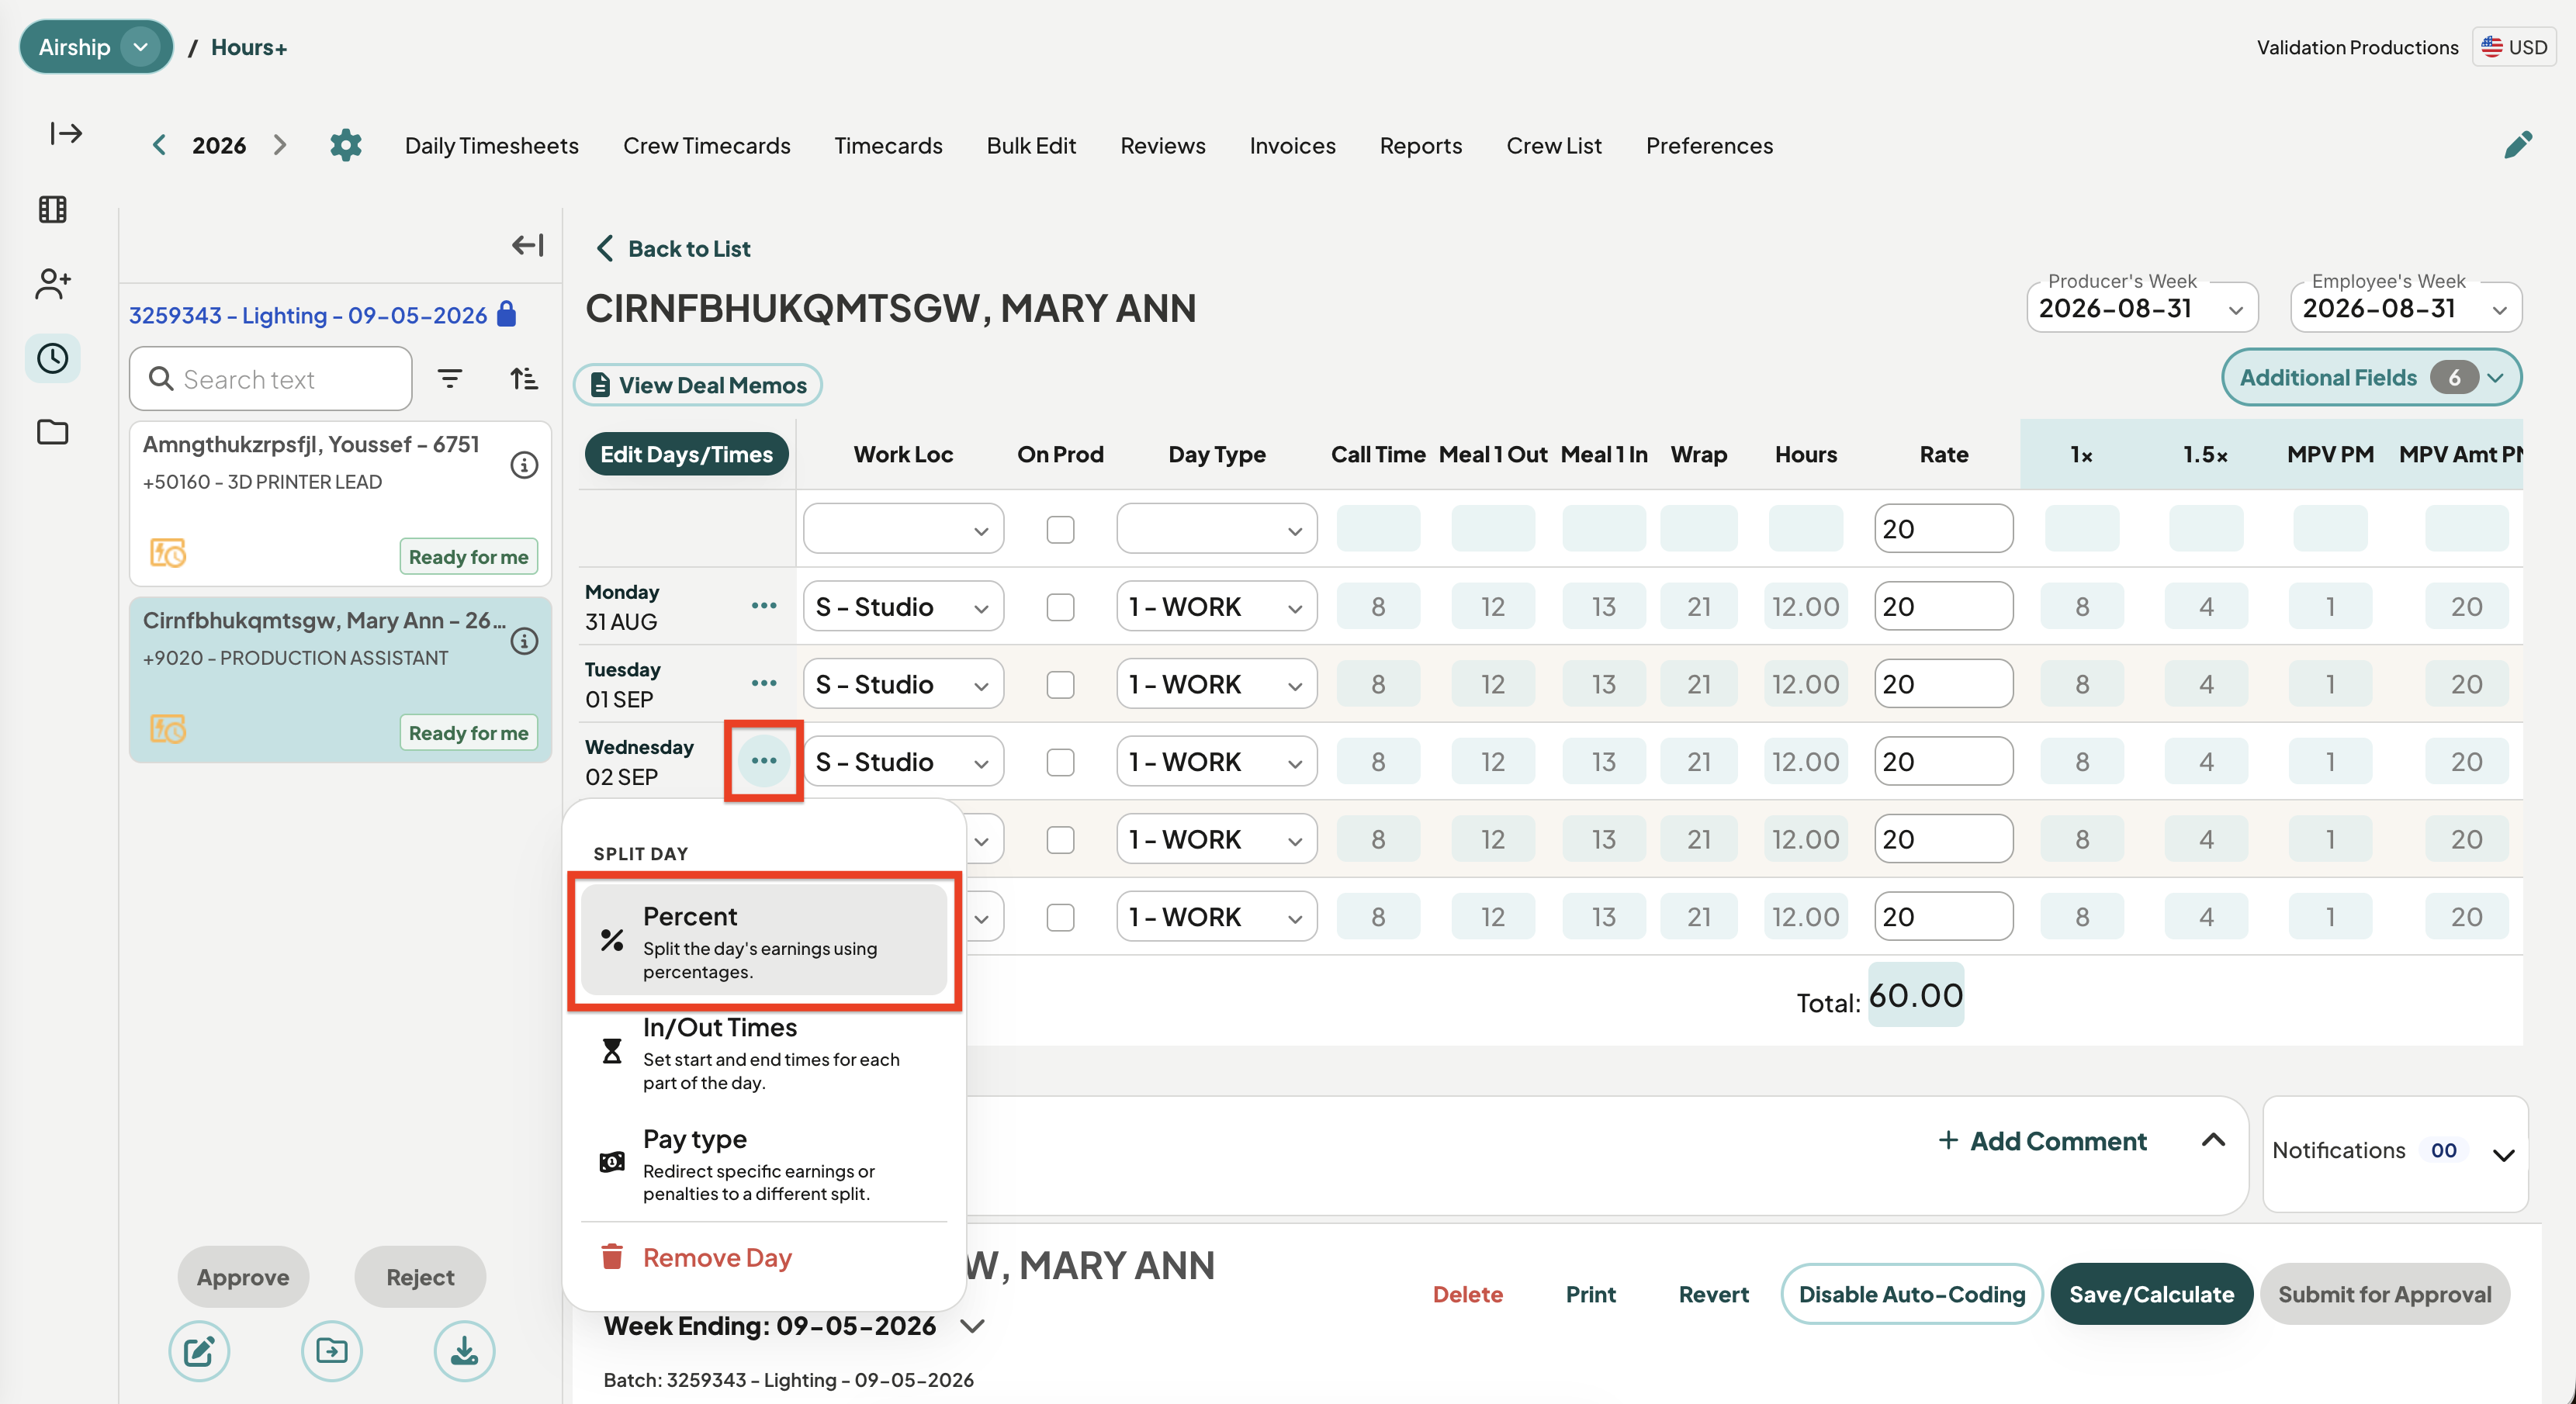Expand the left sidebar arrow icon
This screenshot has width=2576, height=1404.
(x=66, y=133)
